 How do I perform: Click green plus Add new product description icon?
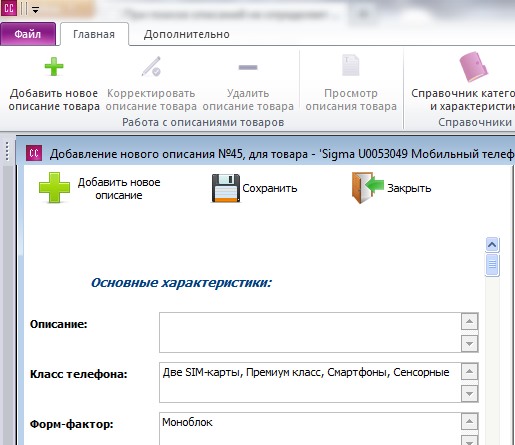click(x=54, y=67)
